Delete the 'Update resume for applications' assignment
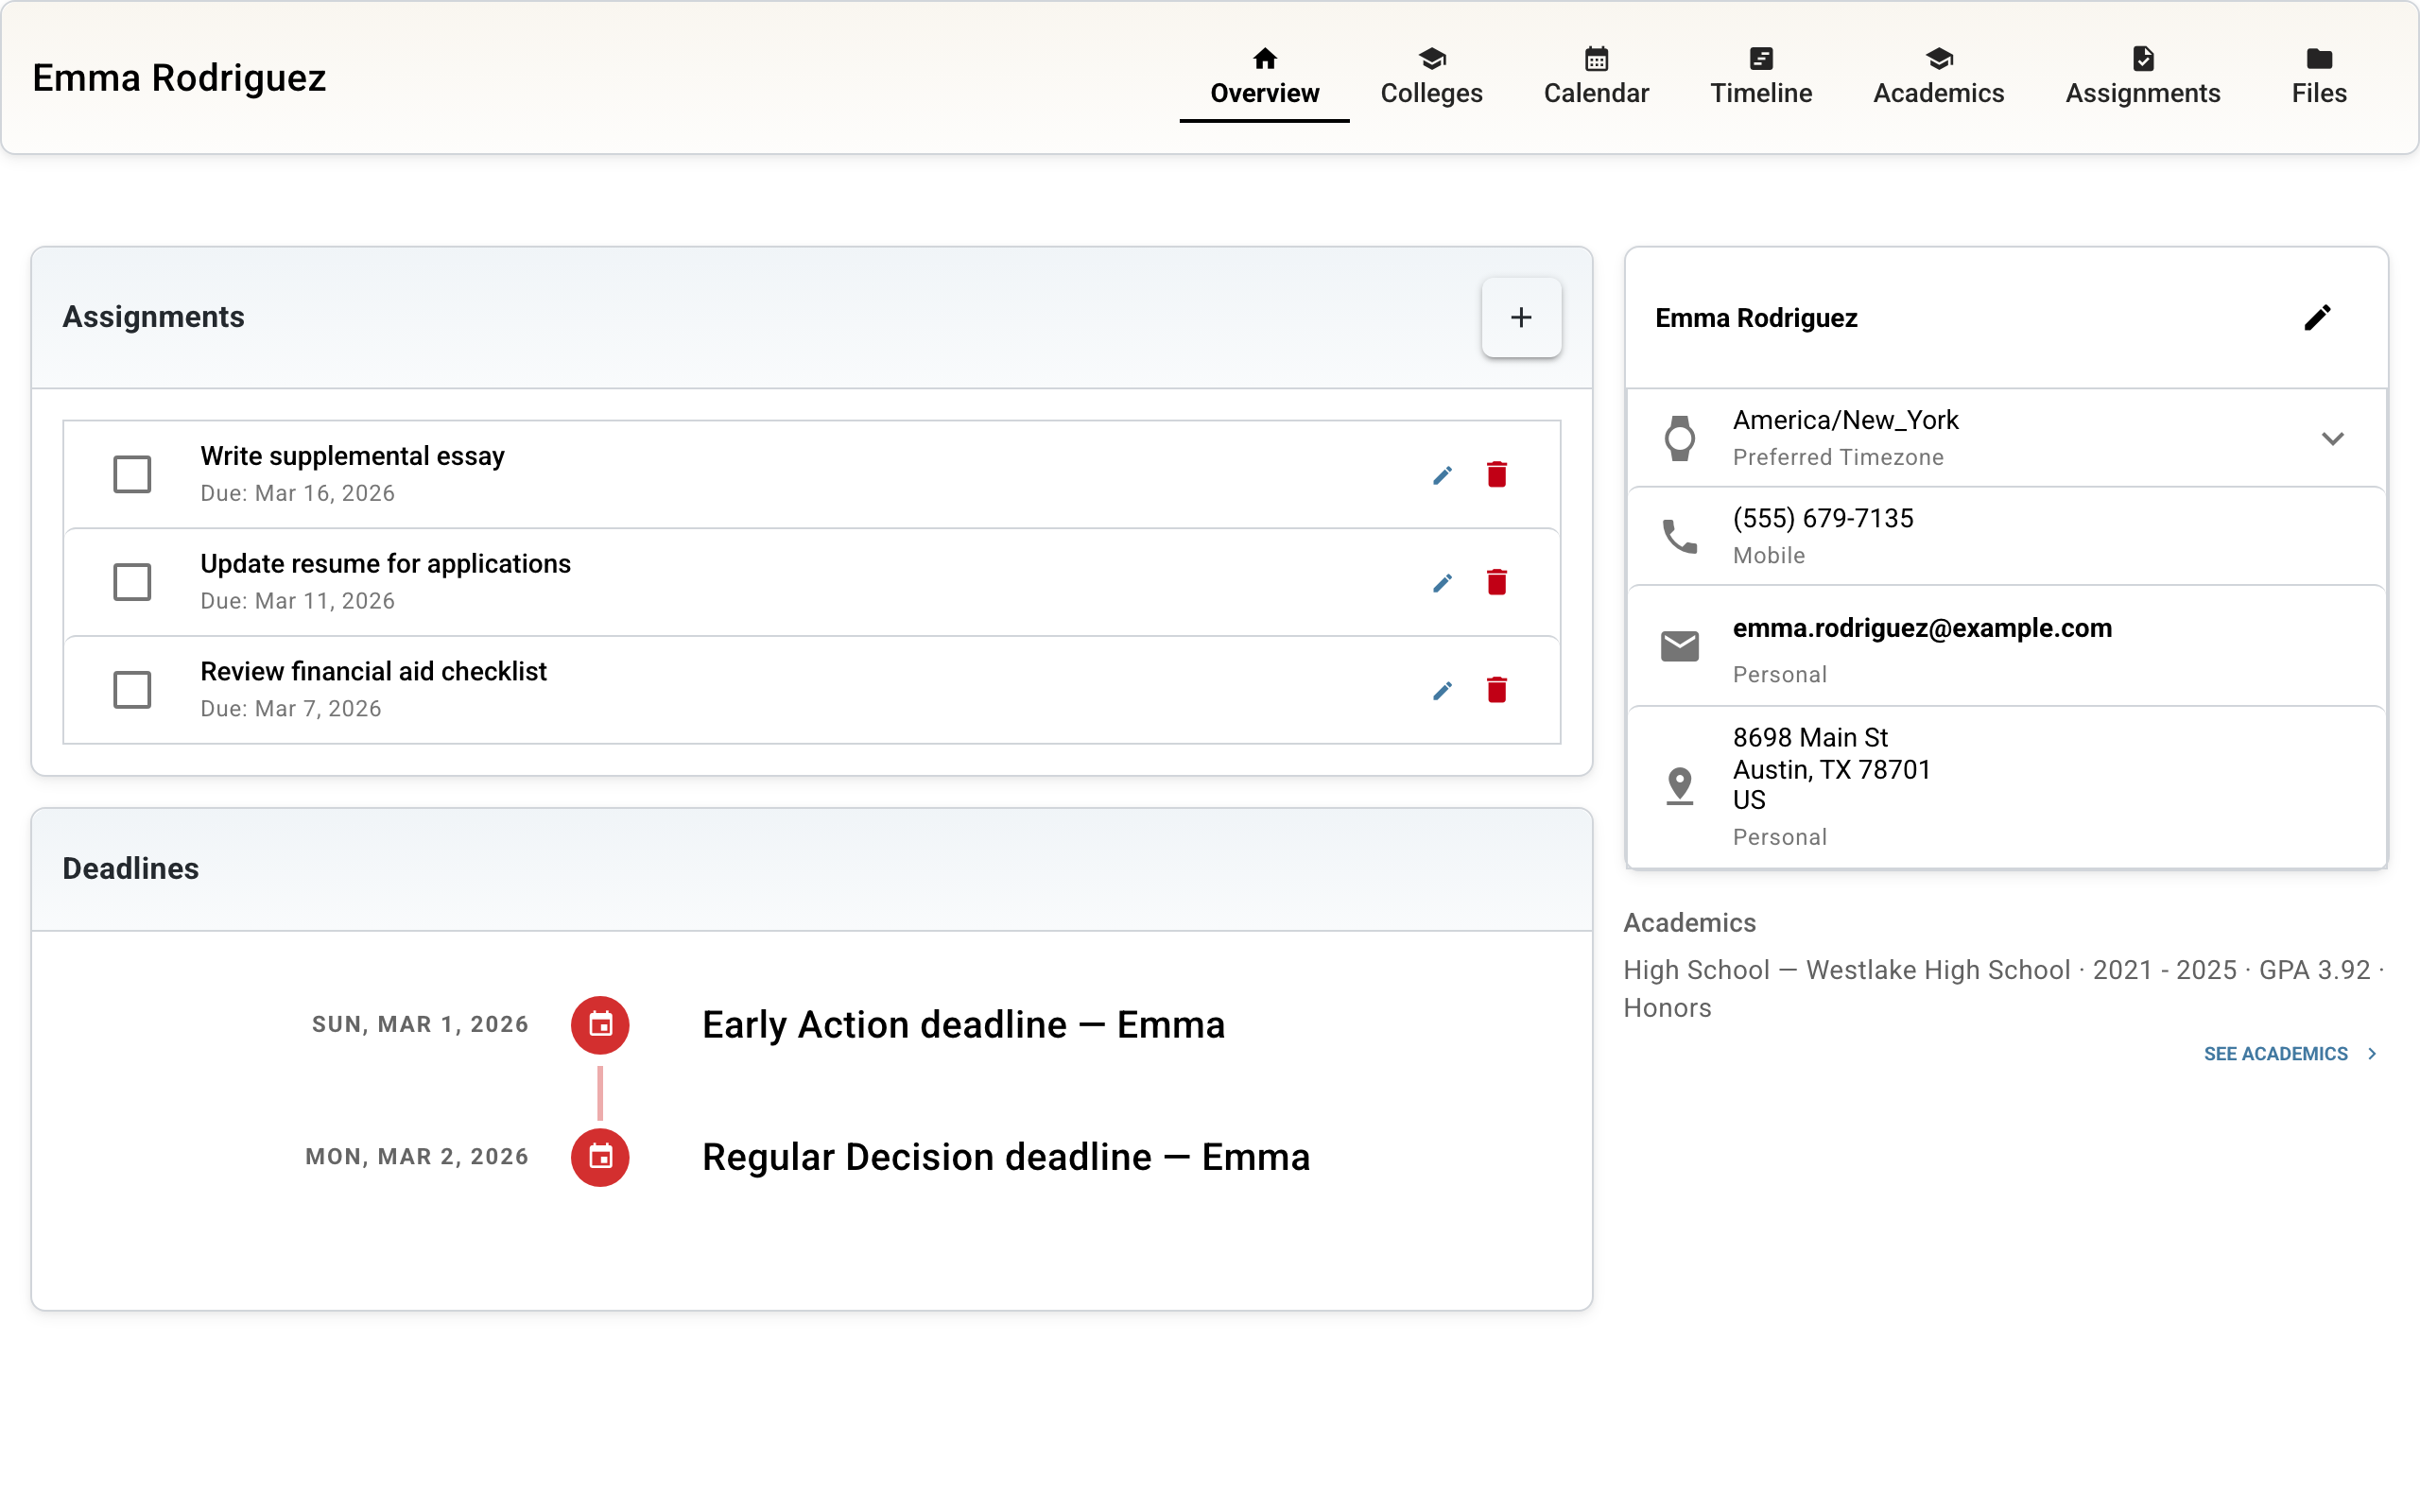The height and width of the screenshot is (1512, 2420). coord(1497,582)
